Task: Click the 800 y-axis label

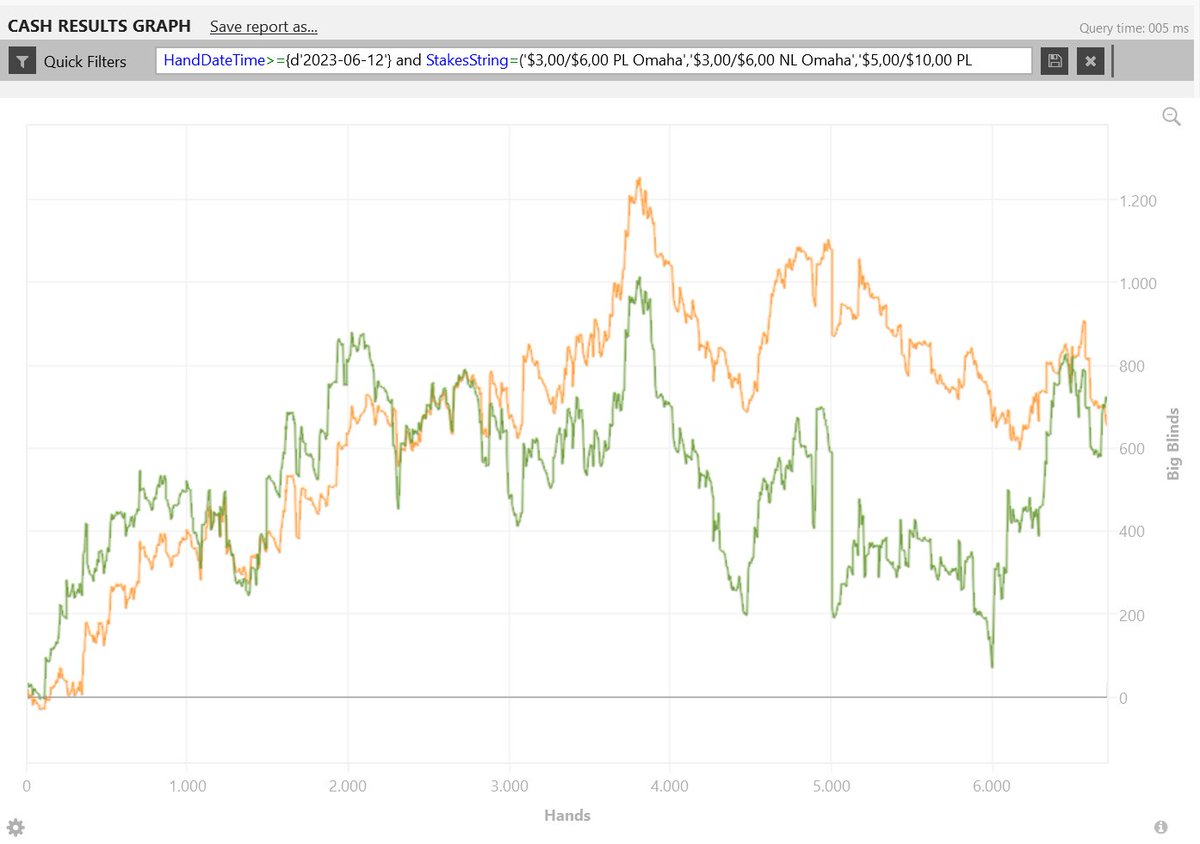Action: point(1132,366)
